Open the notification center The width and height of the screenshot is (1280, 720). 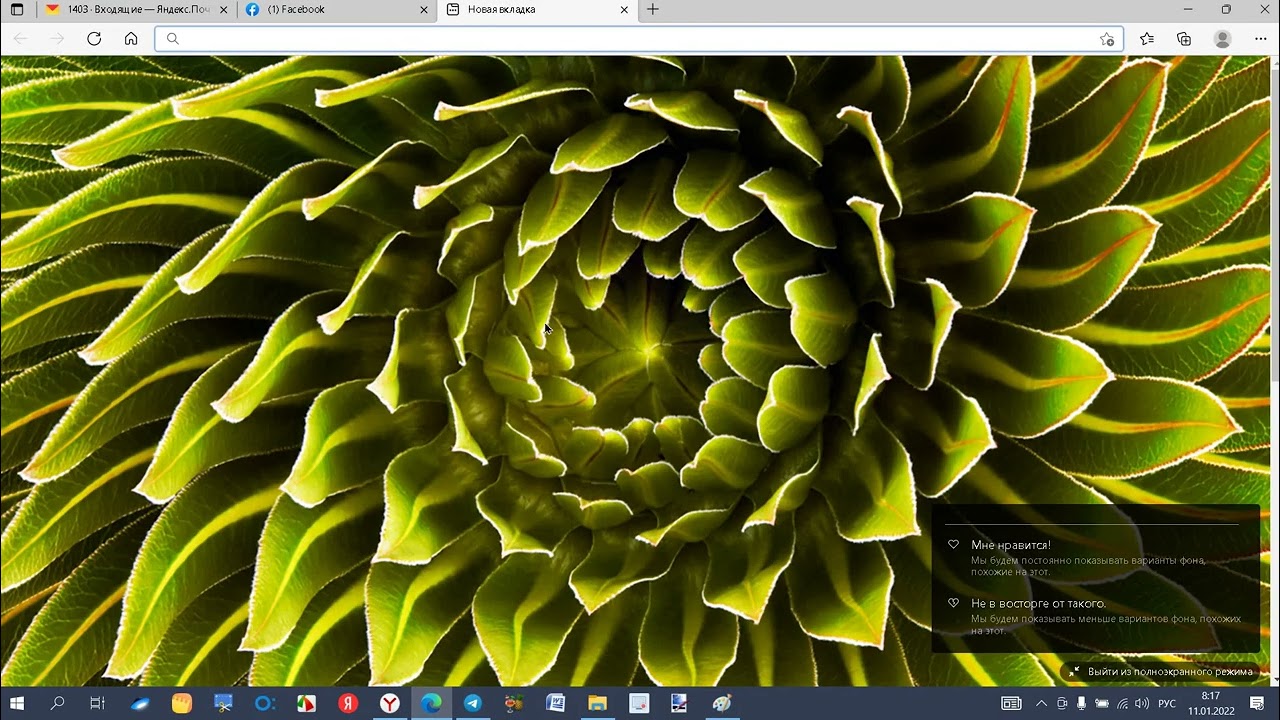point(1258,704)
